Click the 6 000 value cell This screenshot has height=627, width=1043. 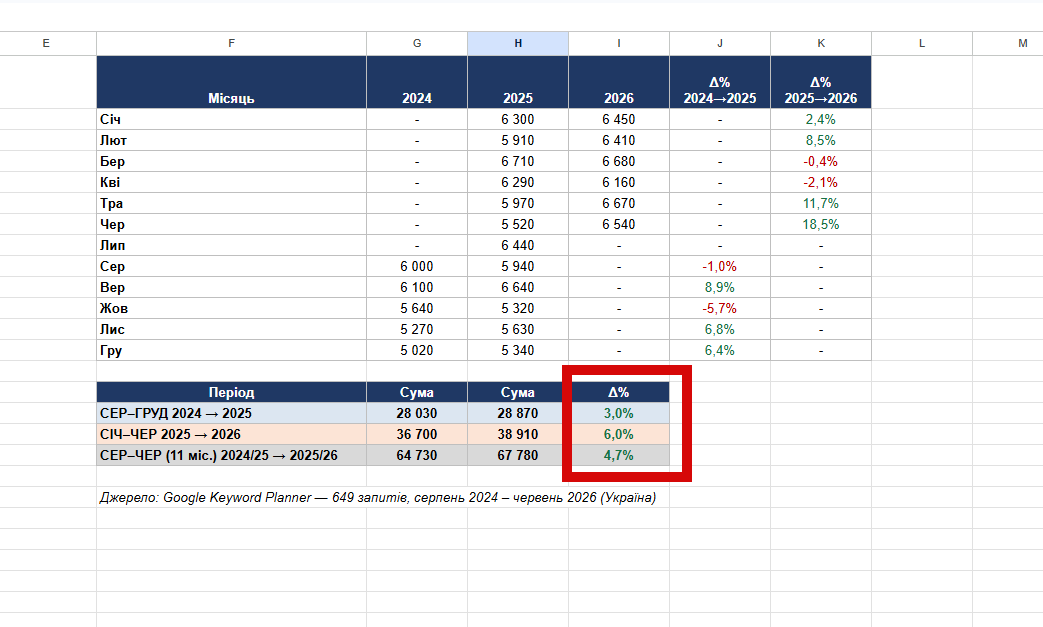click(x=417, y=267)
